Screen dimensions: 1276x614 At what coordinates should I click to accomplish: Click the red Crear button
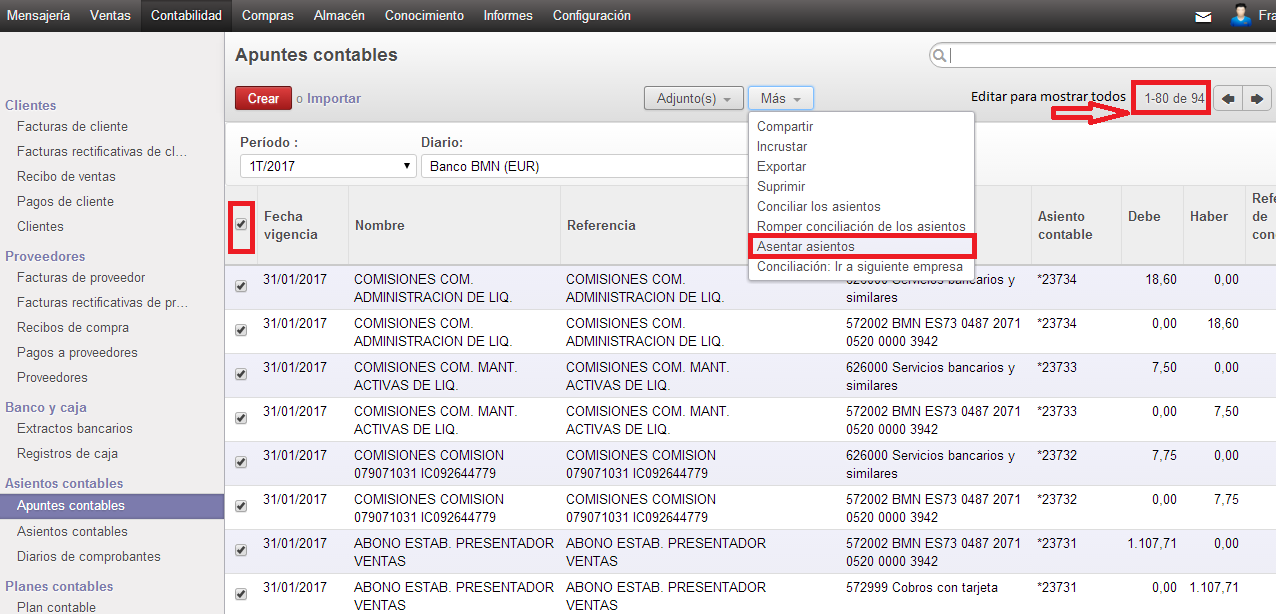coord(263,98)
